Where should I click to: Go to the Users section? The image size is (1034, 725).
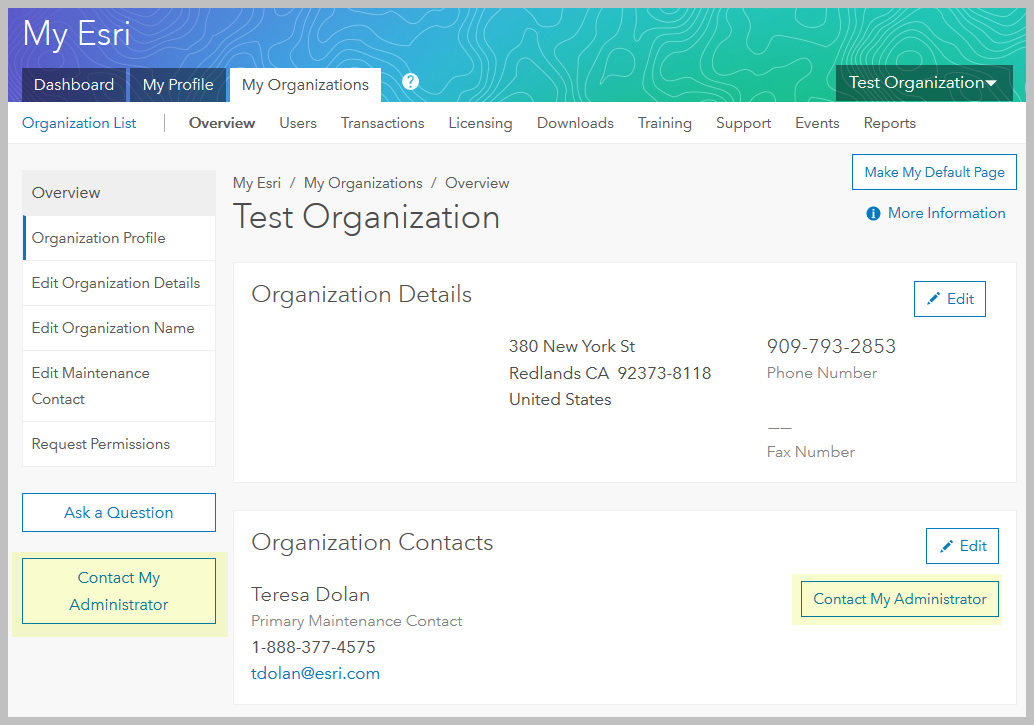point(297,123)
